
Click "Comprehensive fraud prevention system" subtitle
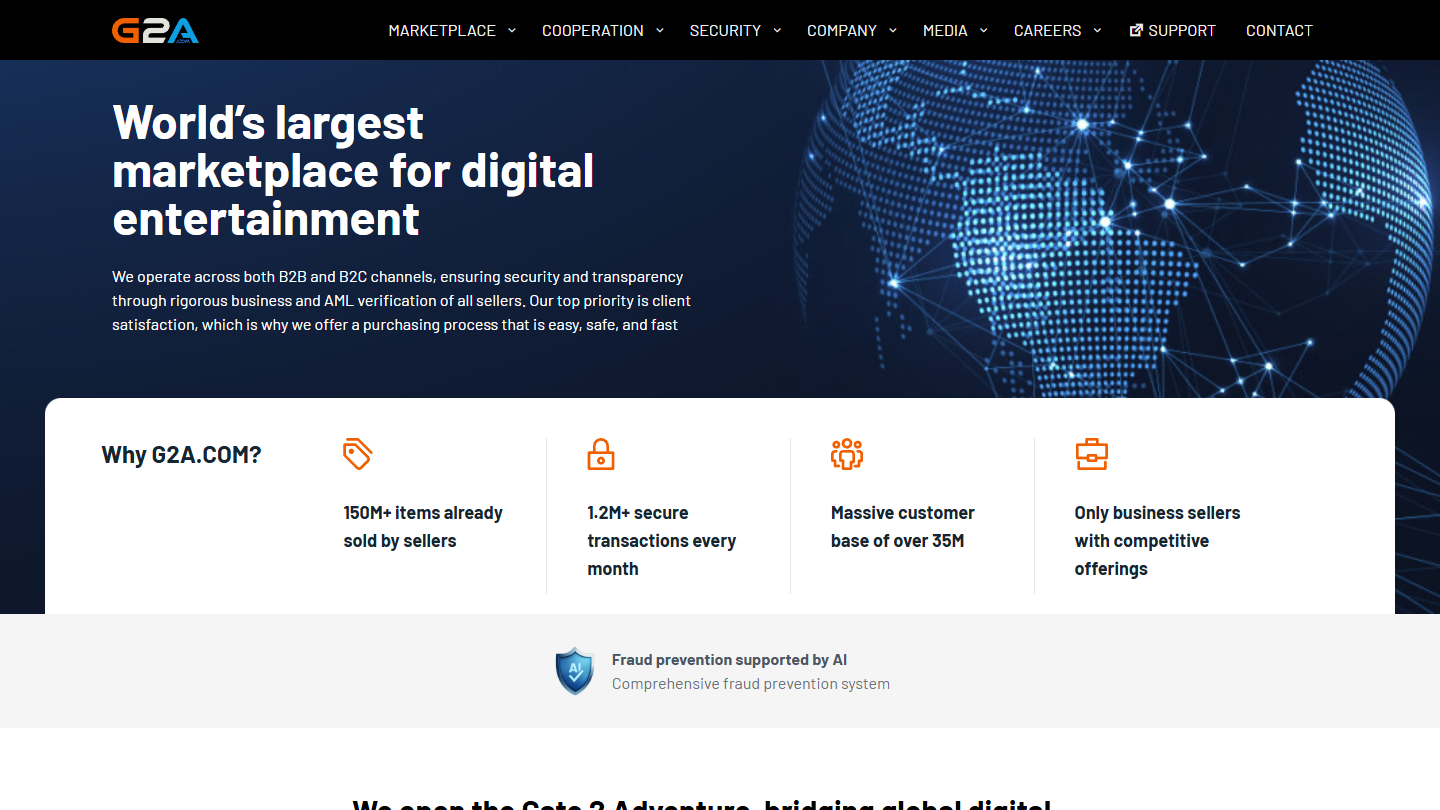pyautogui.click(x=750, y=684)
